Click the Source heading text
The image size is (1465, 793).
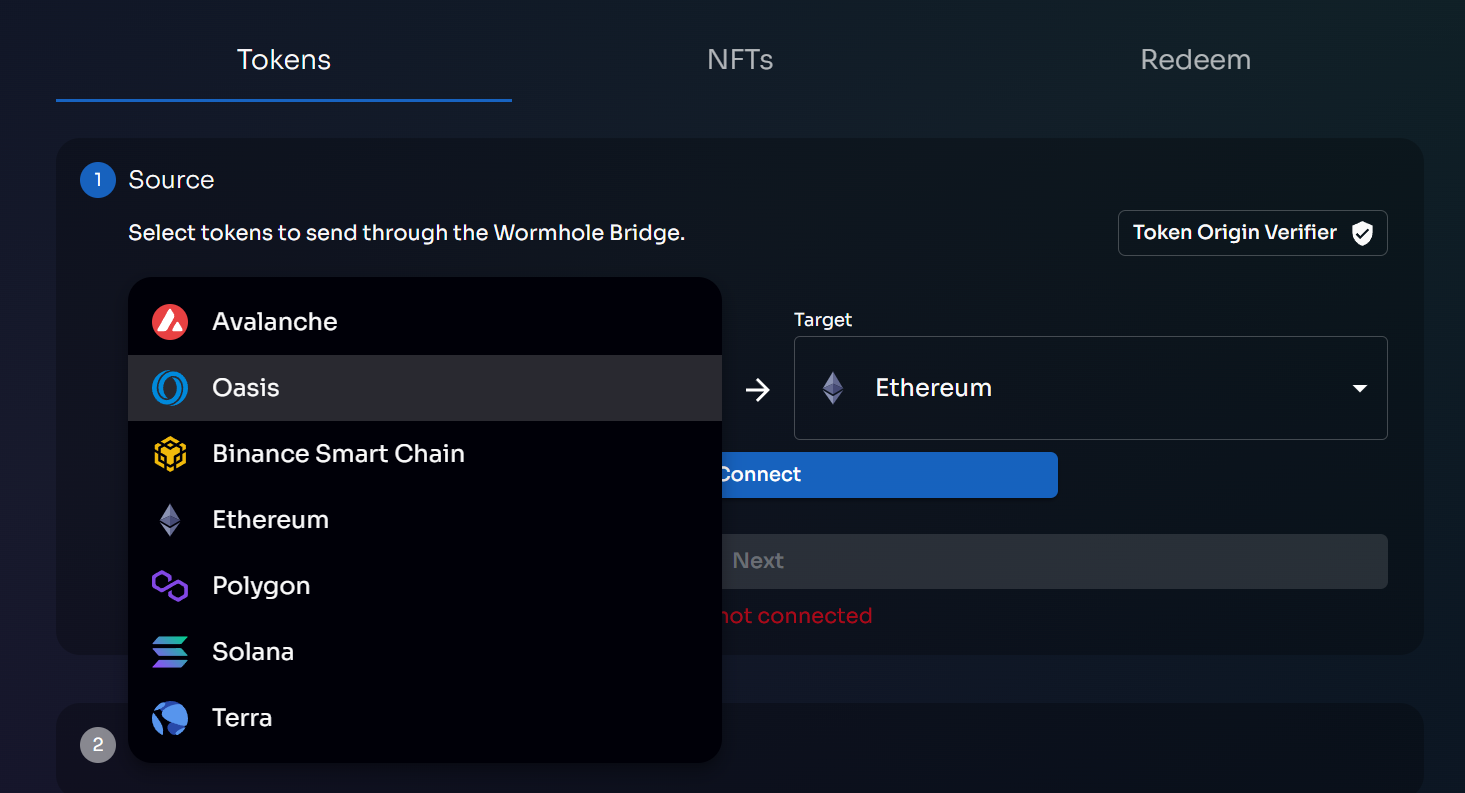(x=171, y=180)
